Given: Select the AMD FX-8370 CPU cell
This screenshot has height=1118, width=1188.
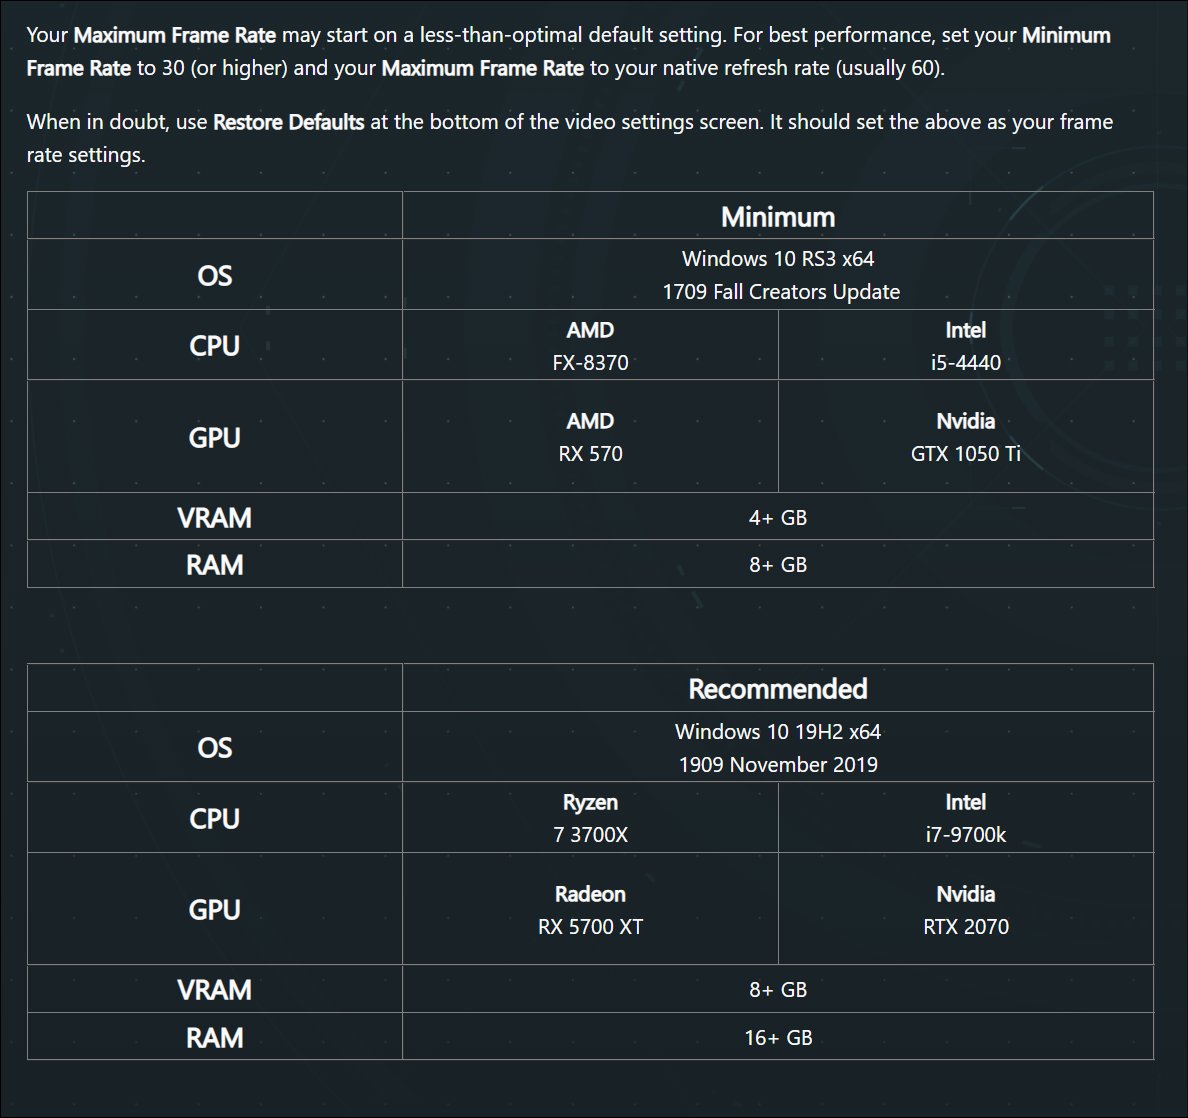Looking at the screenshot, I should coord(590,346).
